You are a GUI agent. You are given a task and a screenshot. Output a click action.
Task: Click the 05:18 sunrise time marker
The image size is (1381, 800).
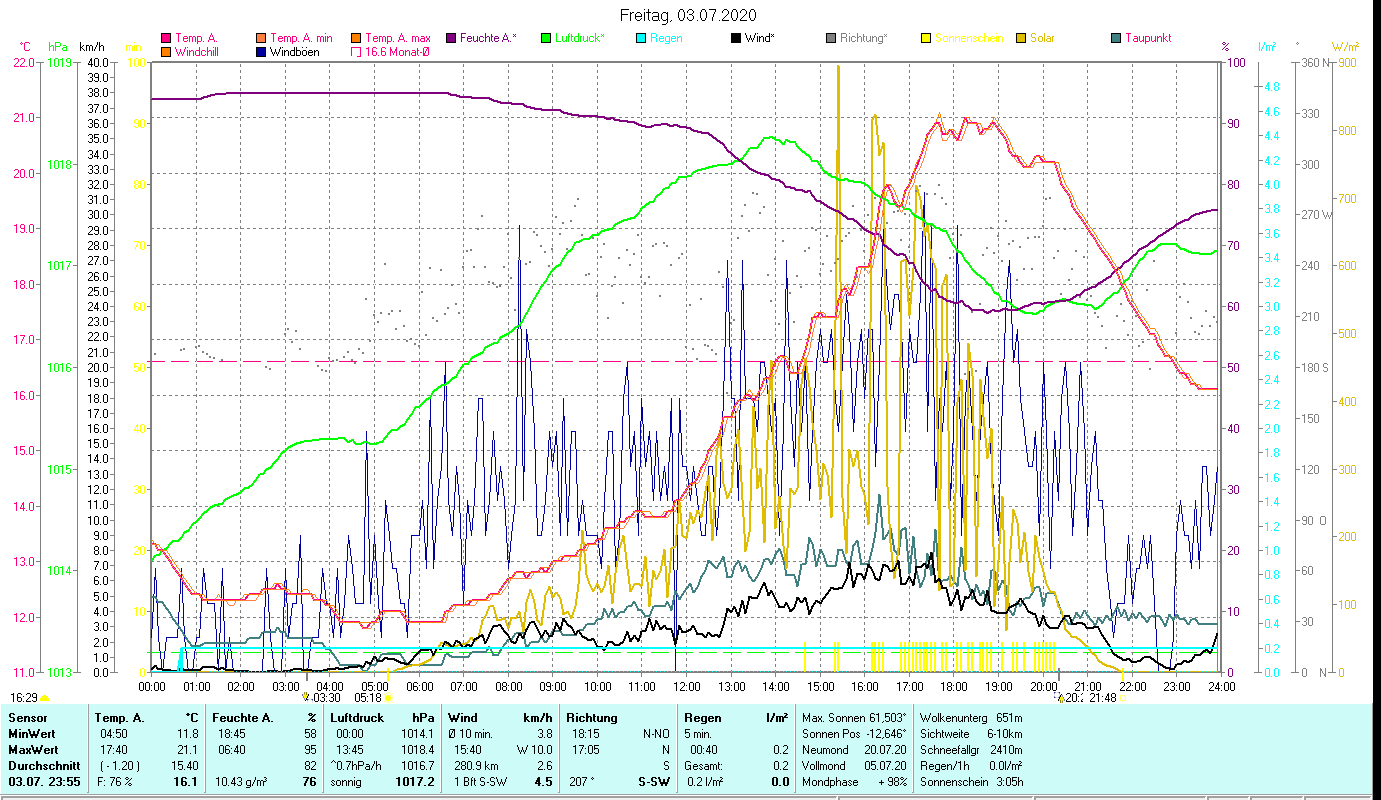[368, 698]
